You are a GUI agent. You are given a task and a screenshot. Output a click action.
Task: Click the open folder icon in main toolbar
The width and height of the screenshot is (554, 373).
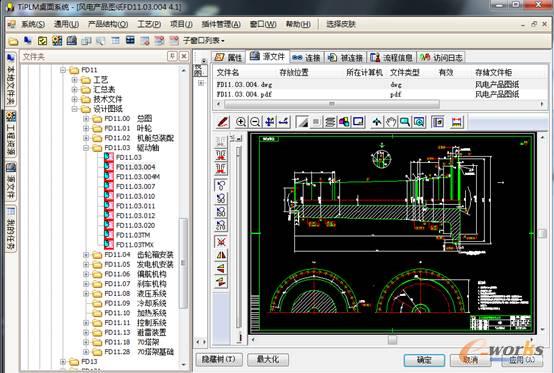point(13,41)
